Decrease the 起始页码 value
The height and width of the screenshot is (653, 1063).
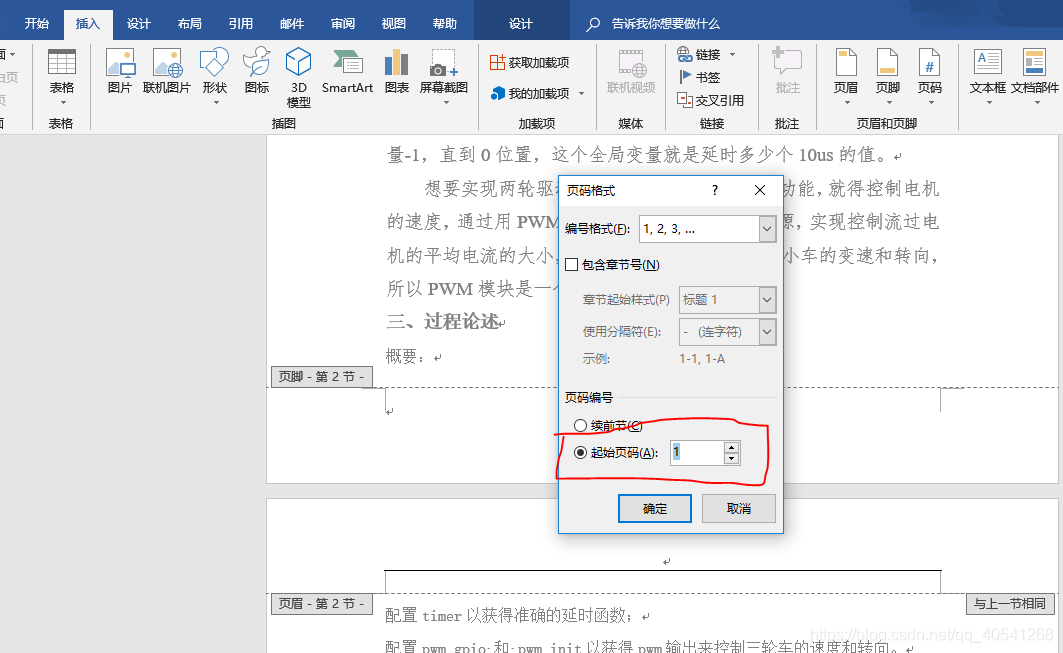click(x=731, y=458)
